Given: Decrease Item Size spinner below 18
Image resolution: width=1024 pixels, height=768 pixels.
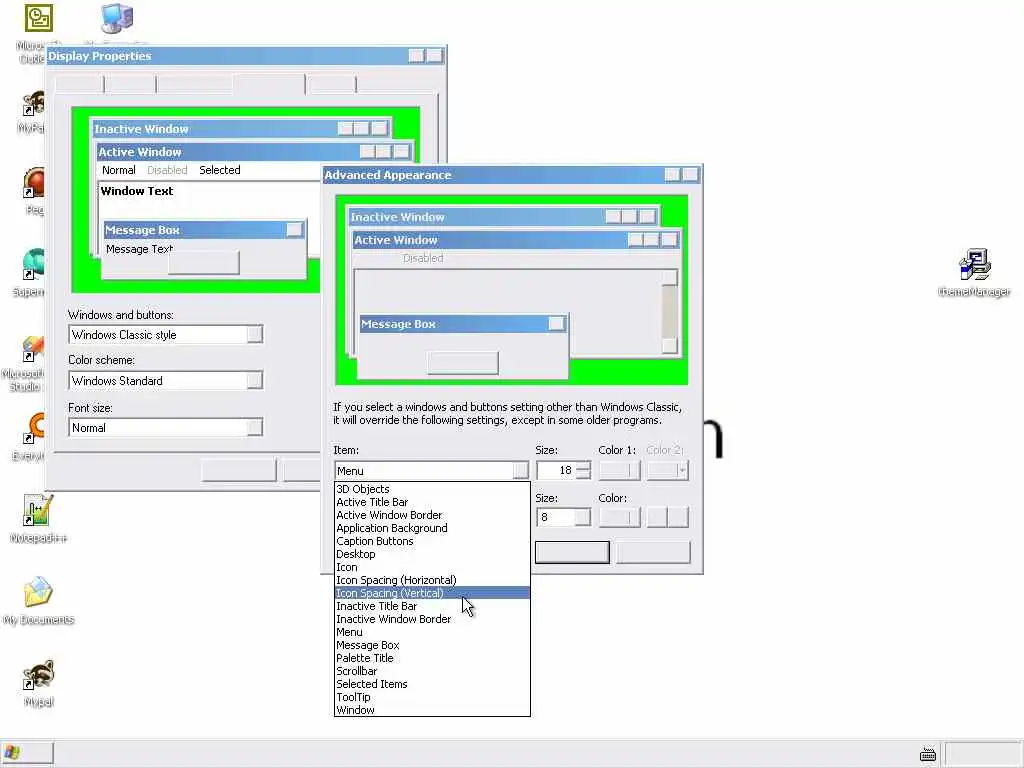Looking at the screenshot, I should click(583, 475).
